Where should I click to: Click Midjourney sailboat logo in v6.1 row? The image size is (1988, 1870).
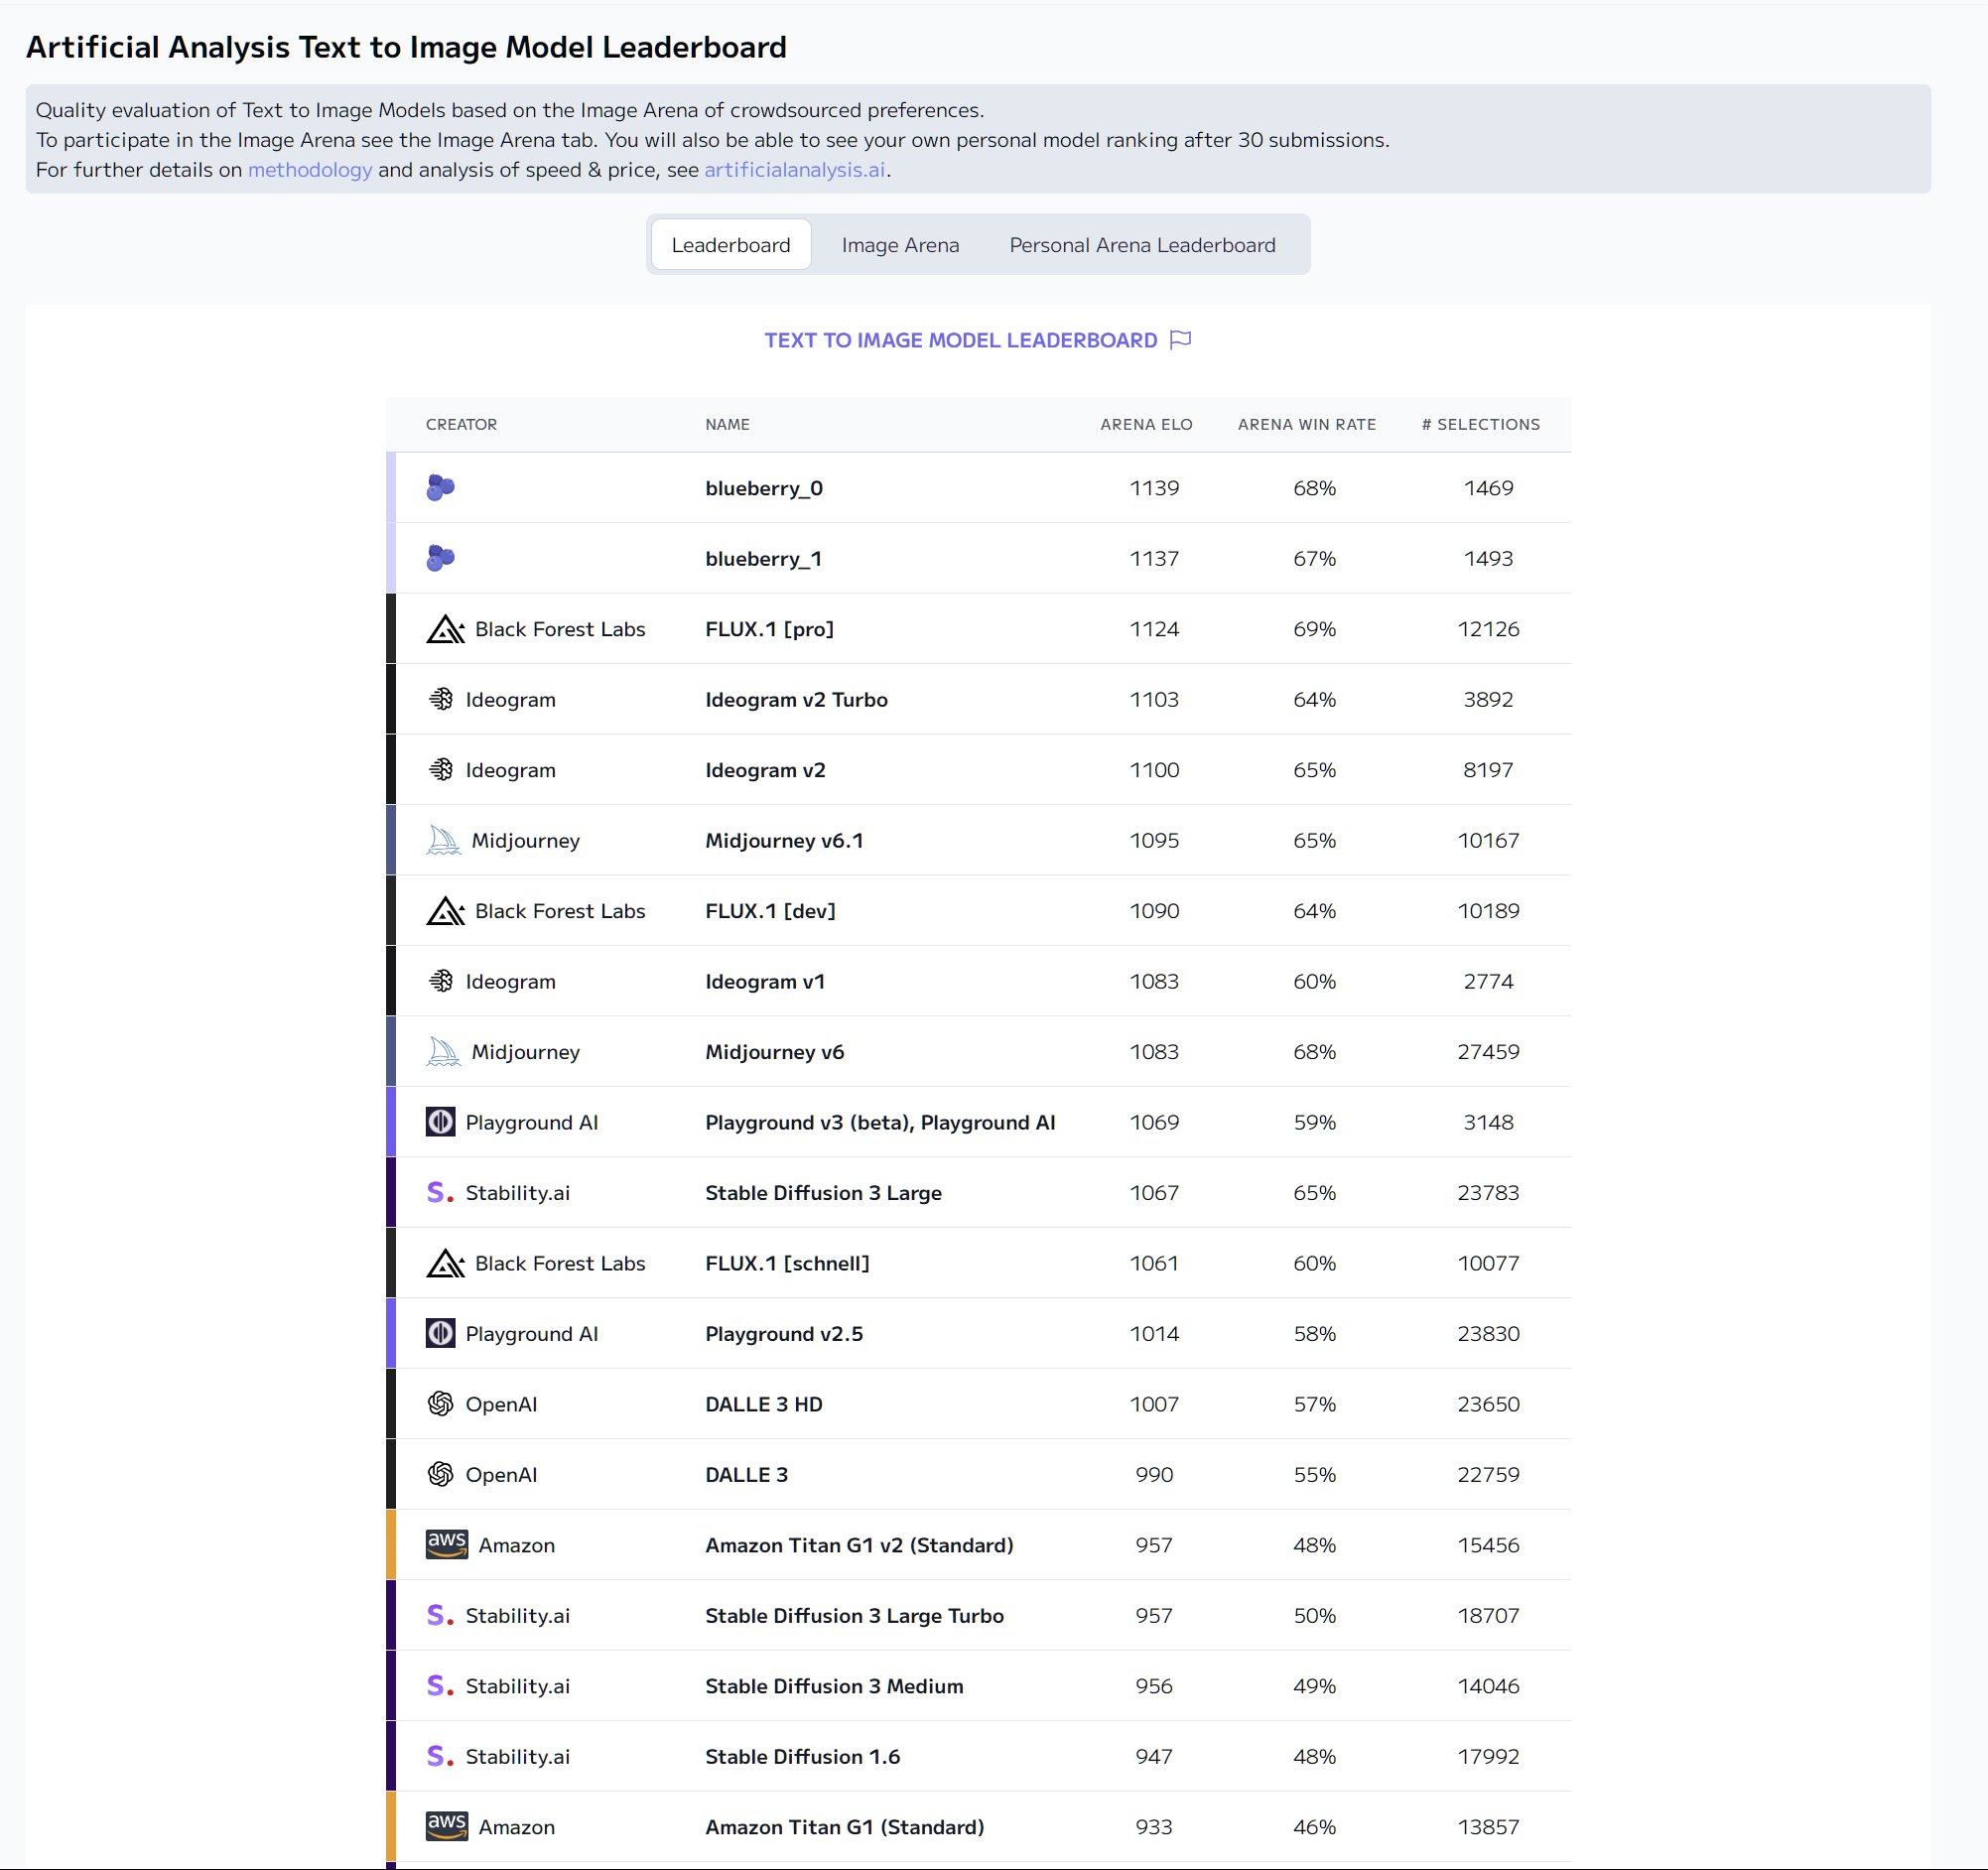coord(443,840)
